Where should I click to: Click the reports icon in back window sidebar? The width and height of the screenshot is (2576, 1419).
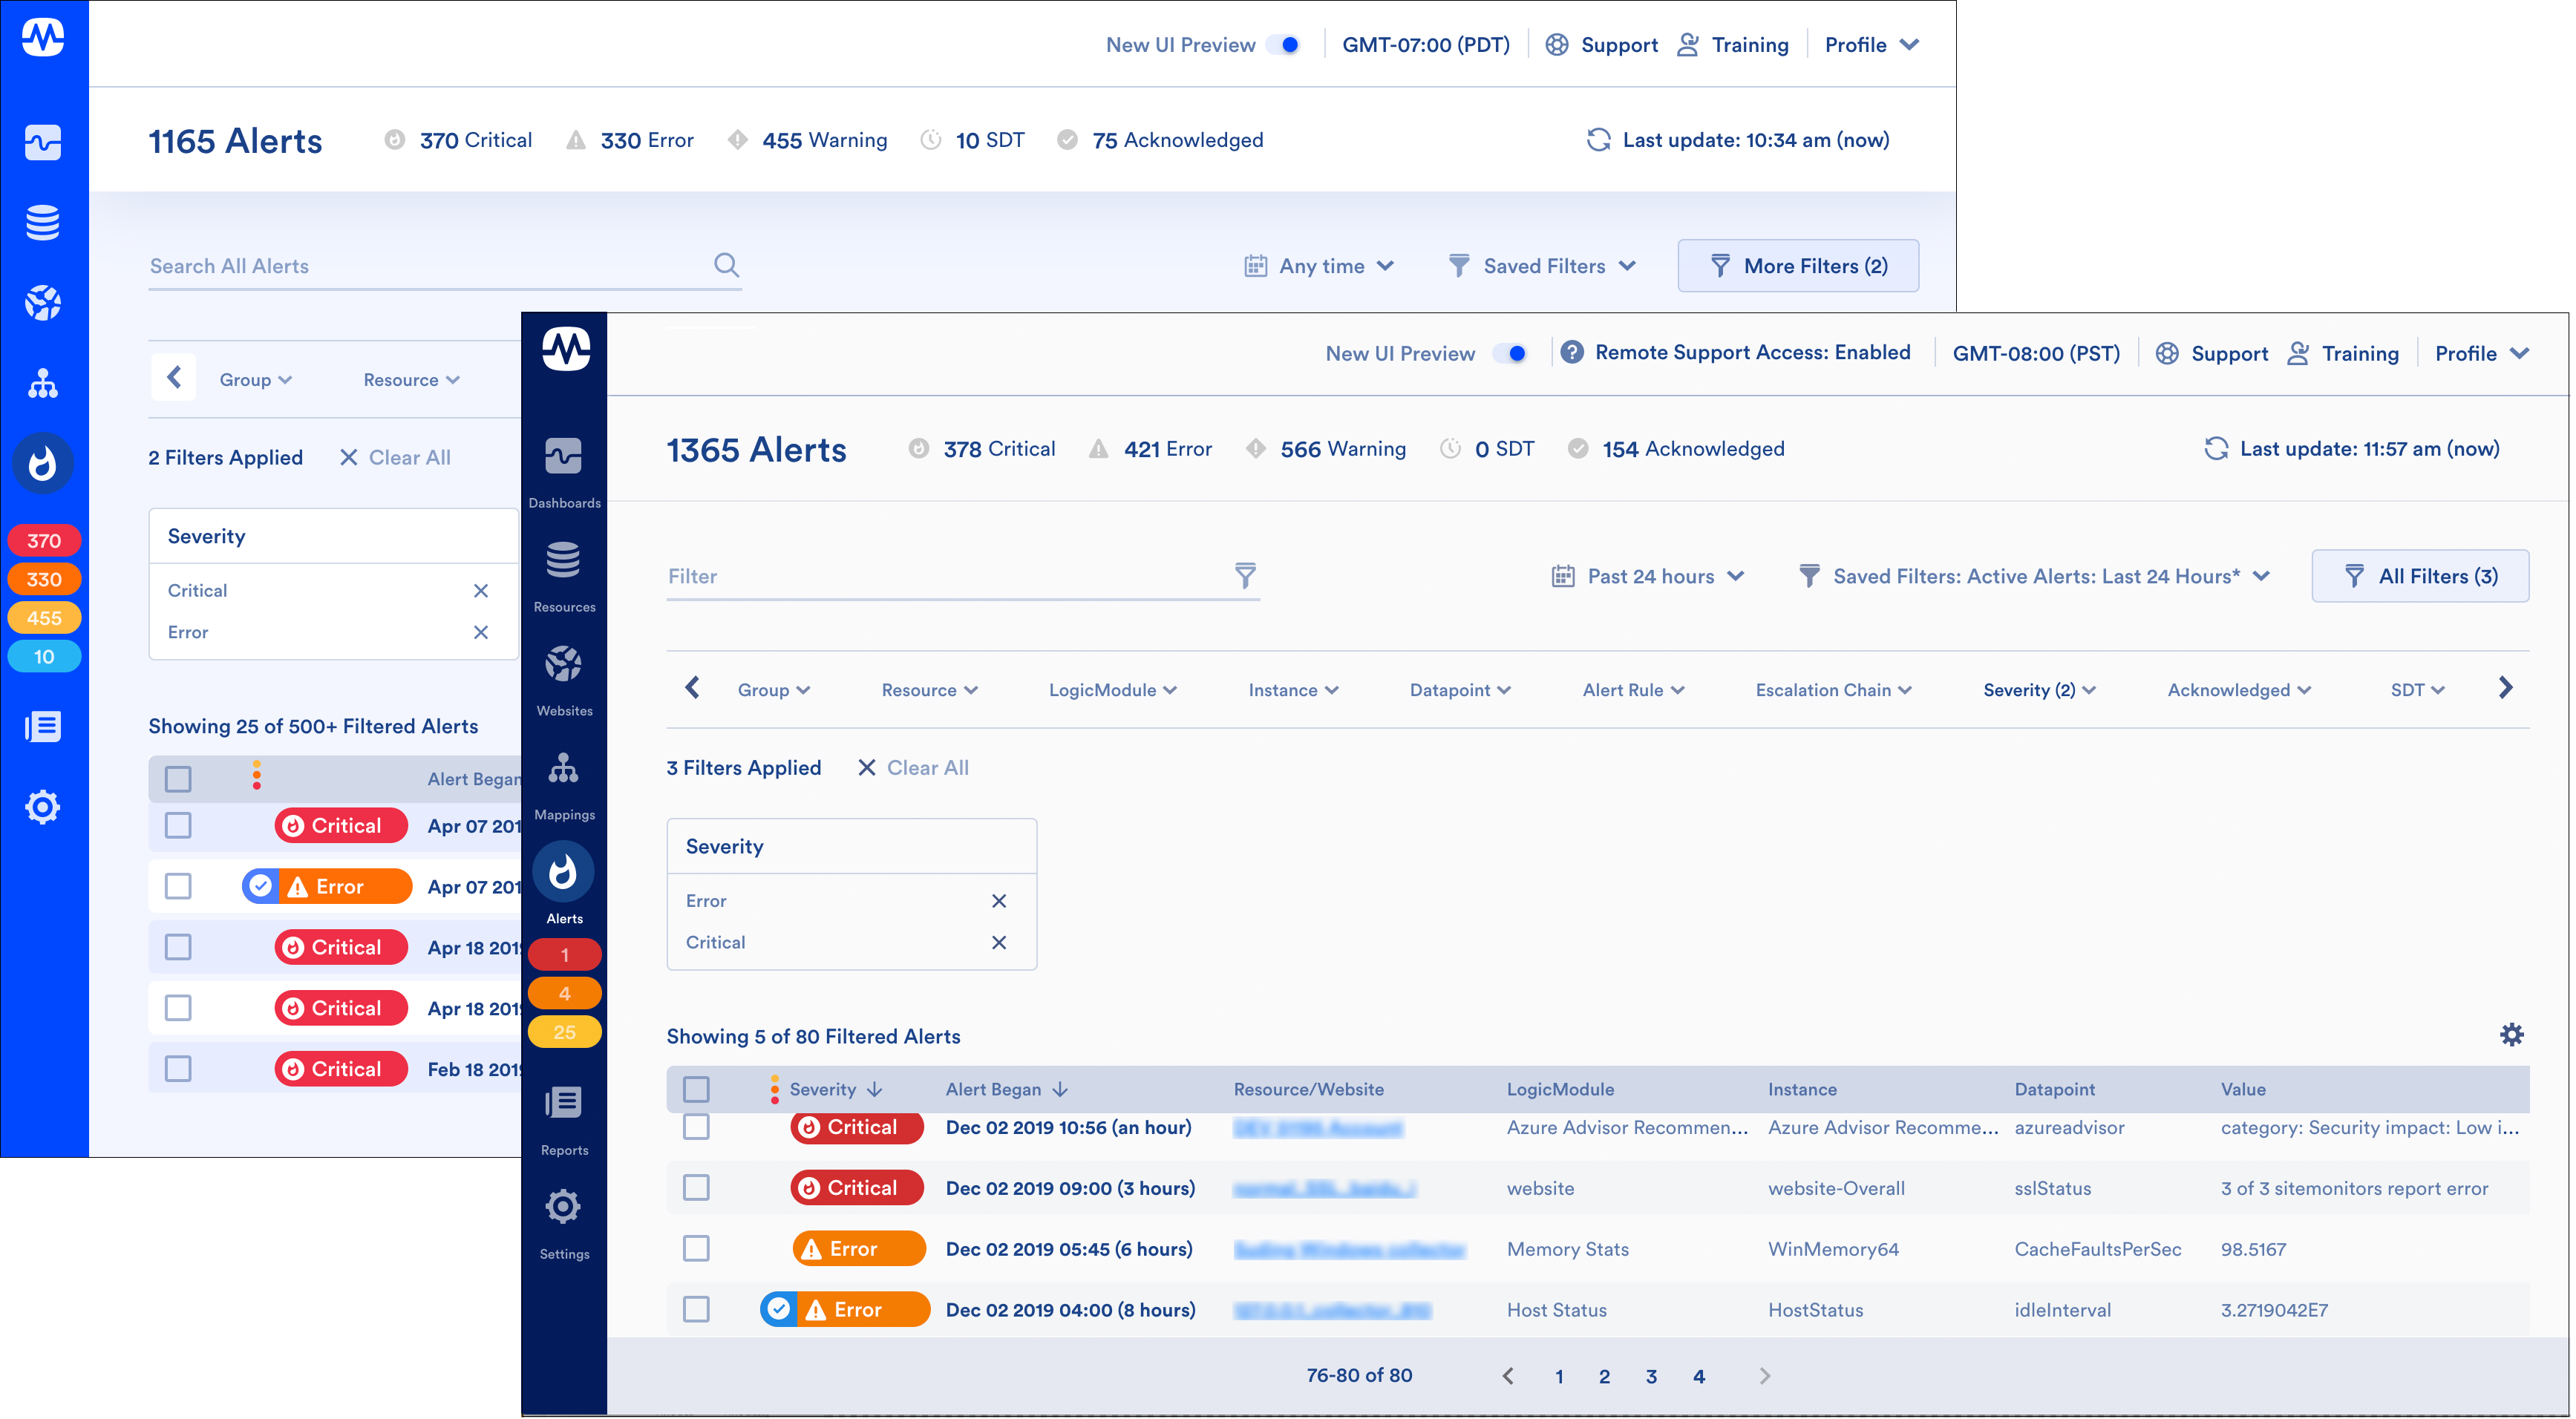(x=43, y=727)
